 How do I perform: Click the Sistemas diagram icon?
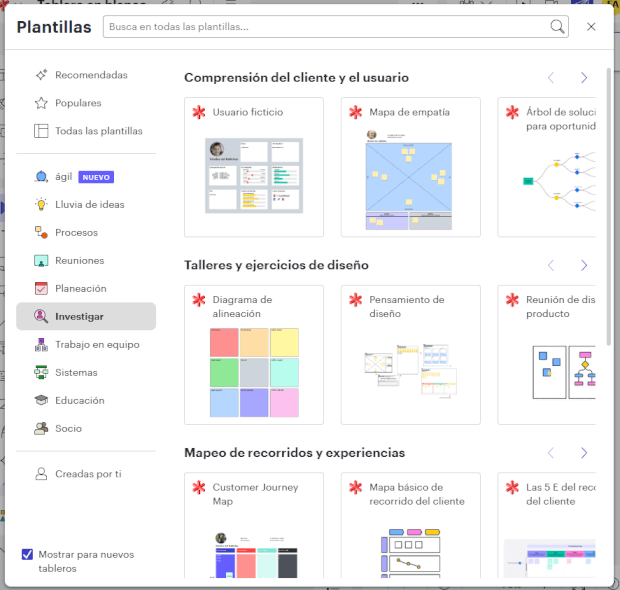coord(41,373)
